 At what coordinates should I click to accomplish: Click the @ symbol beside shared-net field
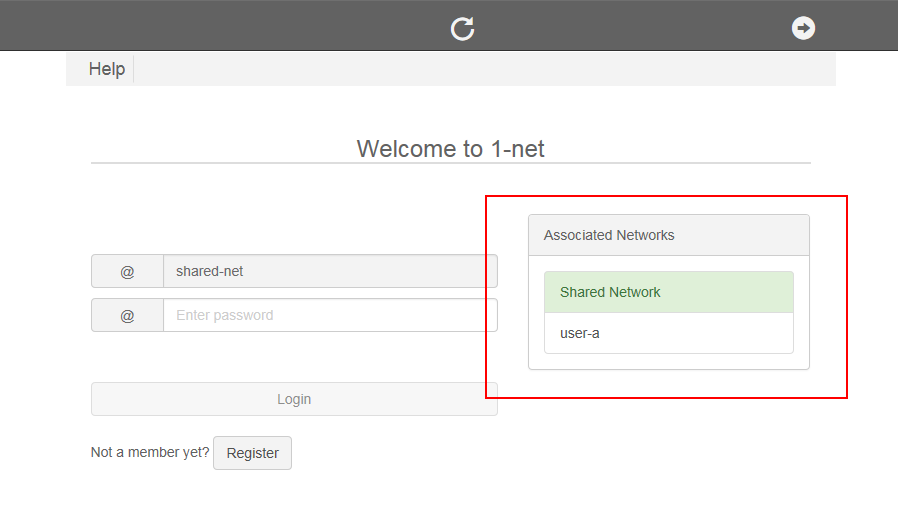click(x=127, y=271)
